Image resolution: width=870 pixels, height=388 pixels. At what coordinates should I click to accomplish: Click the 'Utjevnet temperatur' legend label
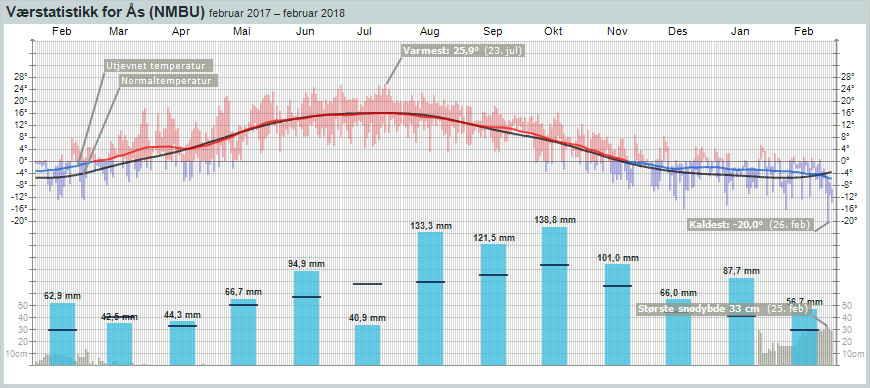tap(159, 65)
